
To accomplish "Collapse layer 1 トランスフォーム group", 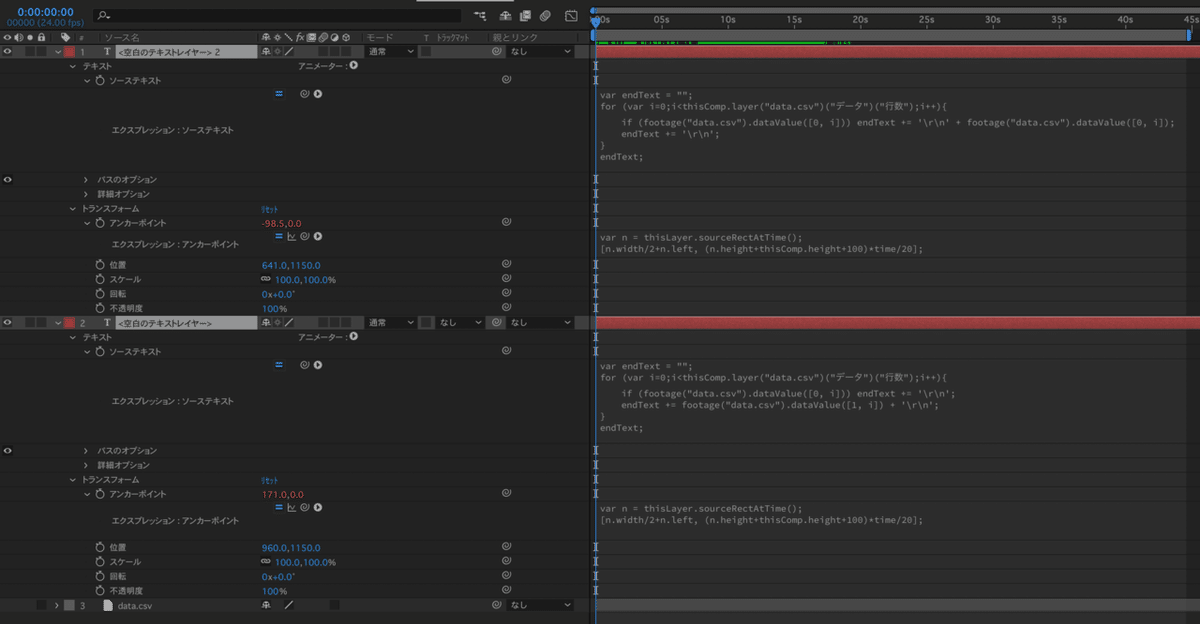I will click(73, 208).
